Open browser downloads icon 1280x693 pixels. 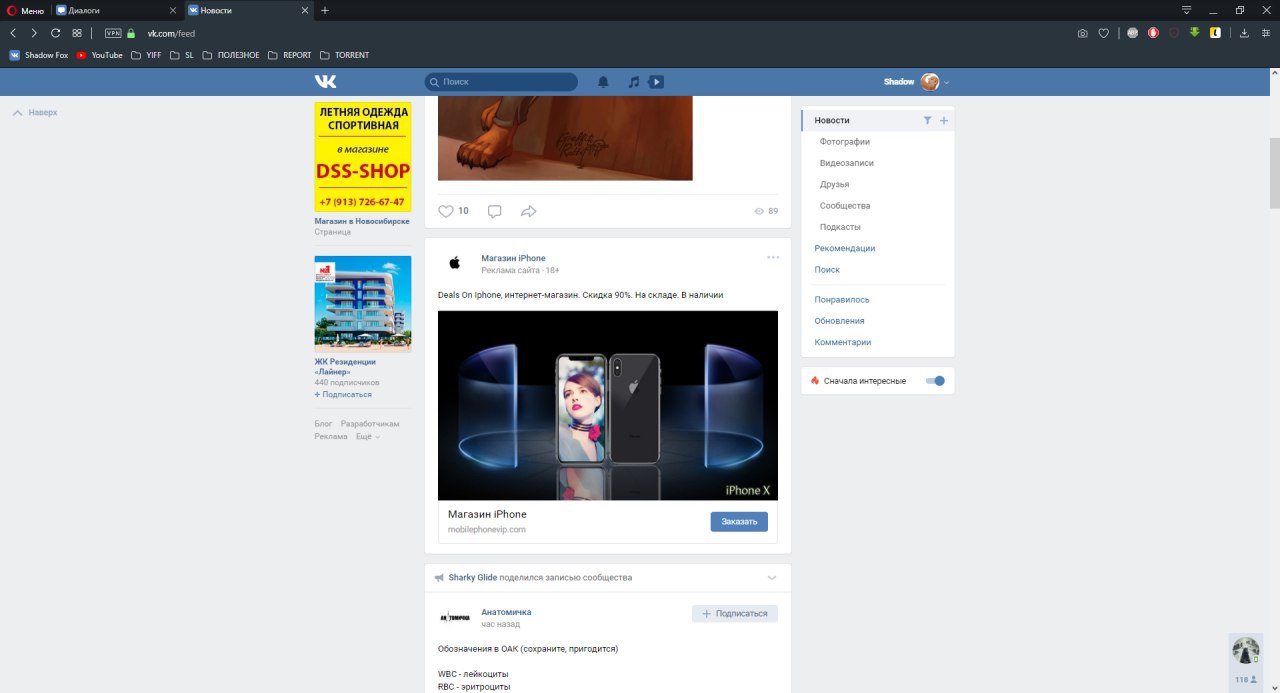pyautogui.click(x=1244, y=33)
